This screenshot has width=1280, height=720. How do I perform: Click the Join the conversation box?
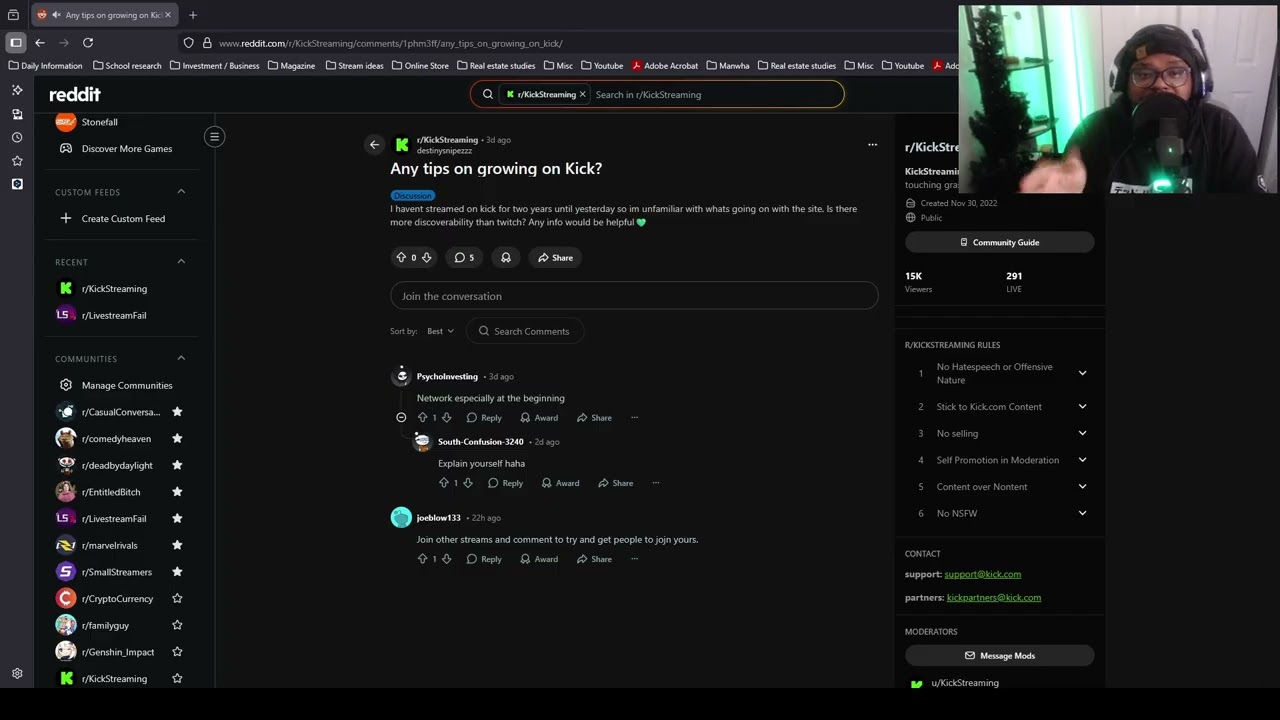tap(634, 296)
